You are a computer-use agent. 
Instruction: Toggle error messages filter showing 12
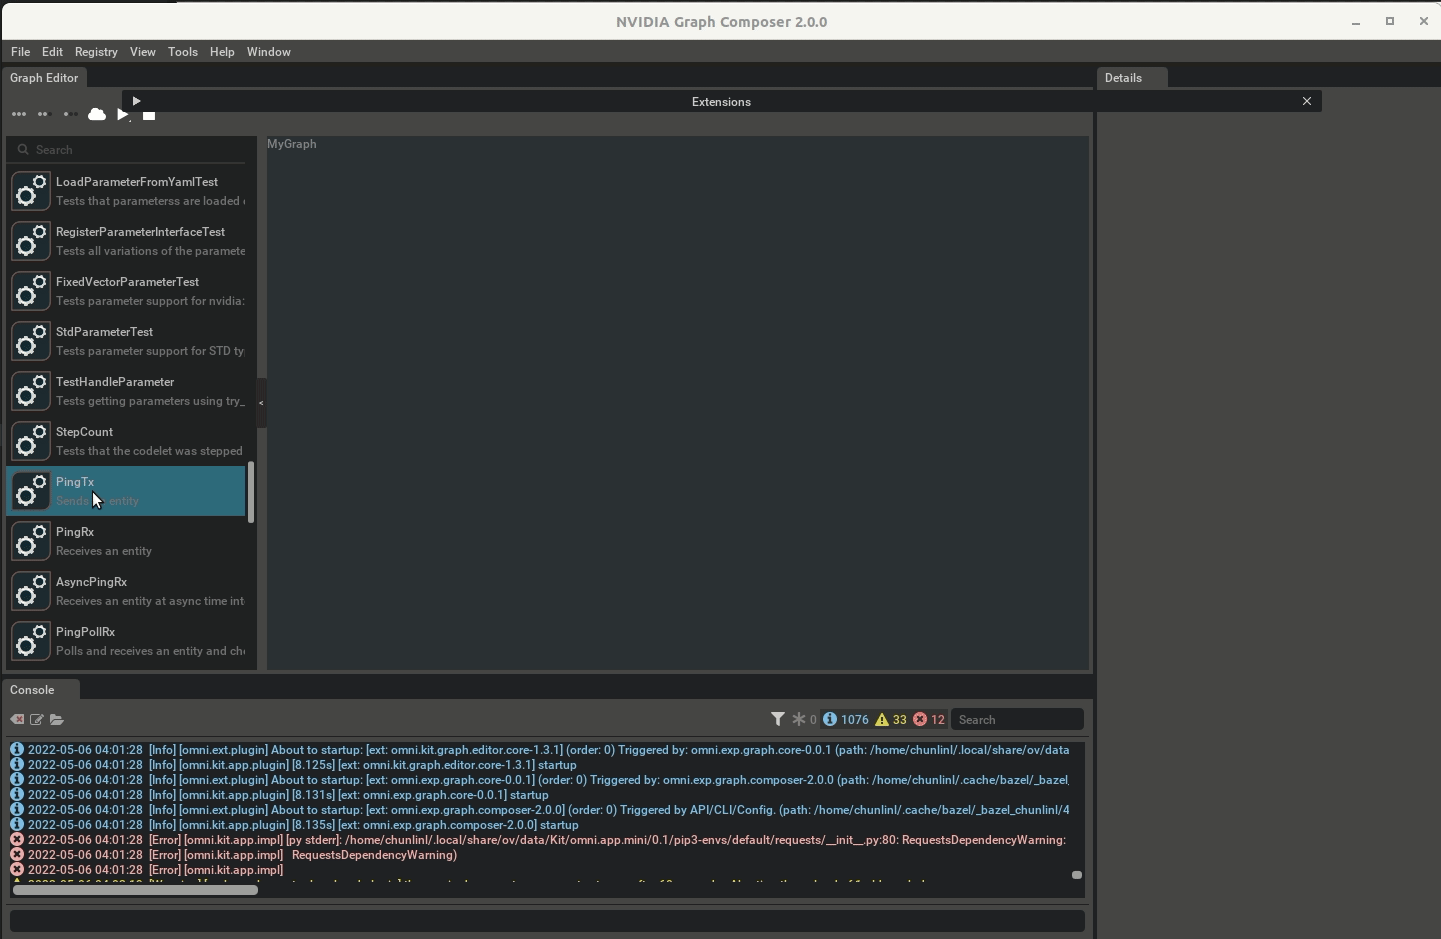[x=929, y=720]
